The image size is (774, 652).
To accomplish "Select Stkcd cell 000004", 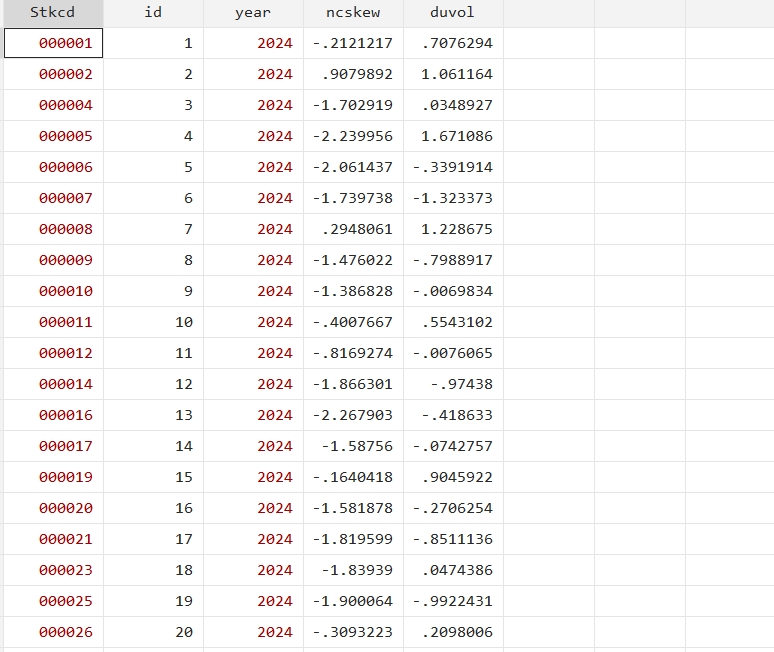I will [53, 105].
